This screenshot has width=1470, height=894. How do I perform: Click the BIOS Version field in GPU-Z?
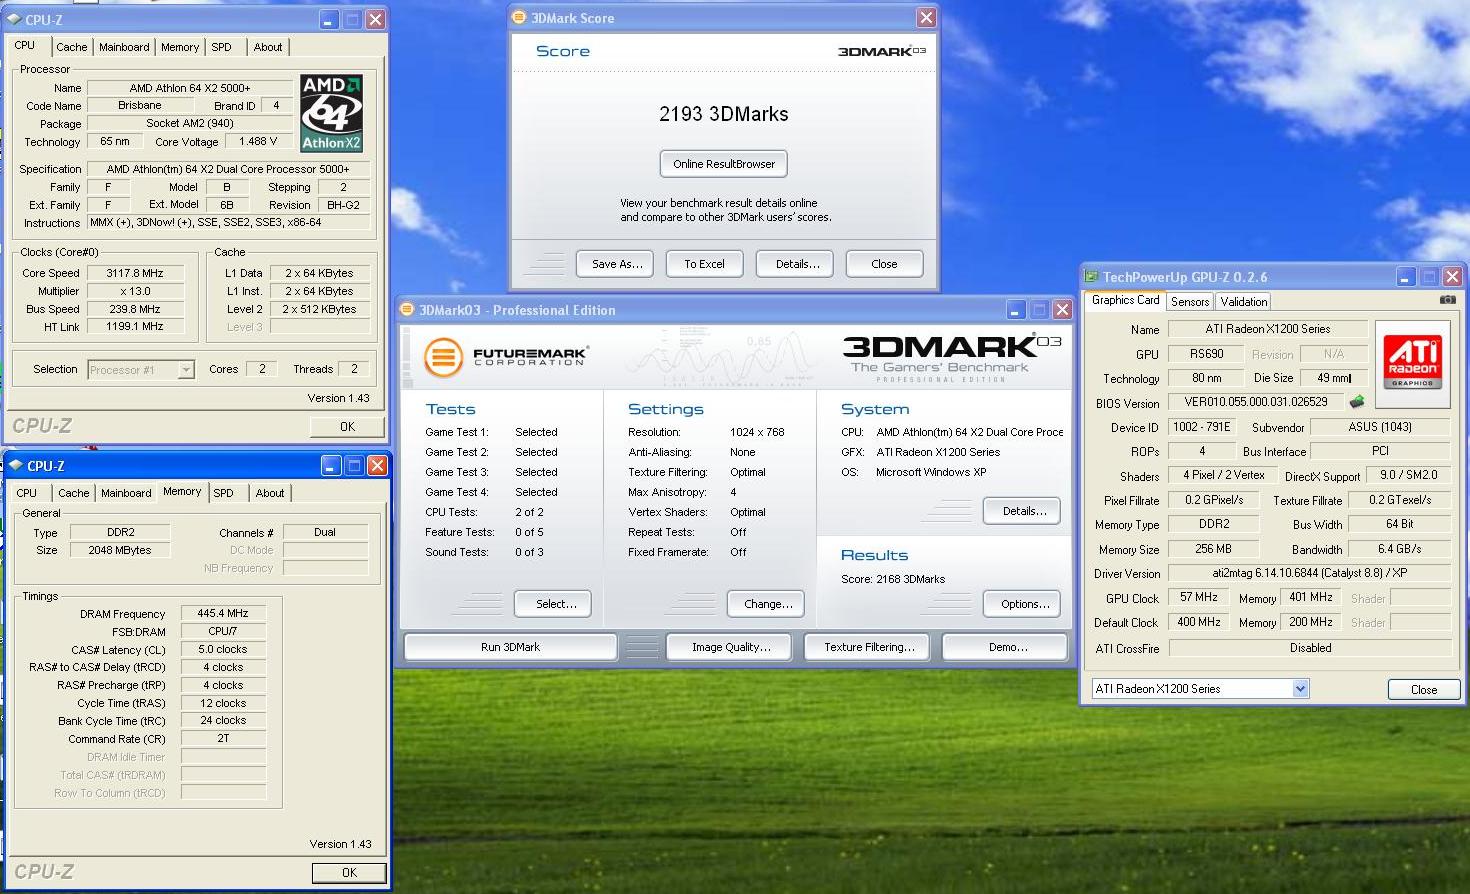(1255, 402)
